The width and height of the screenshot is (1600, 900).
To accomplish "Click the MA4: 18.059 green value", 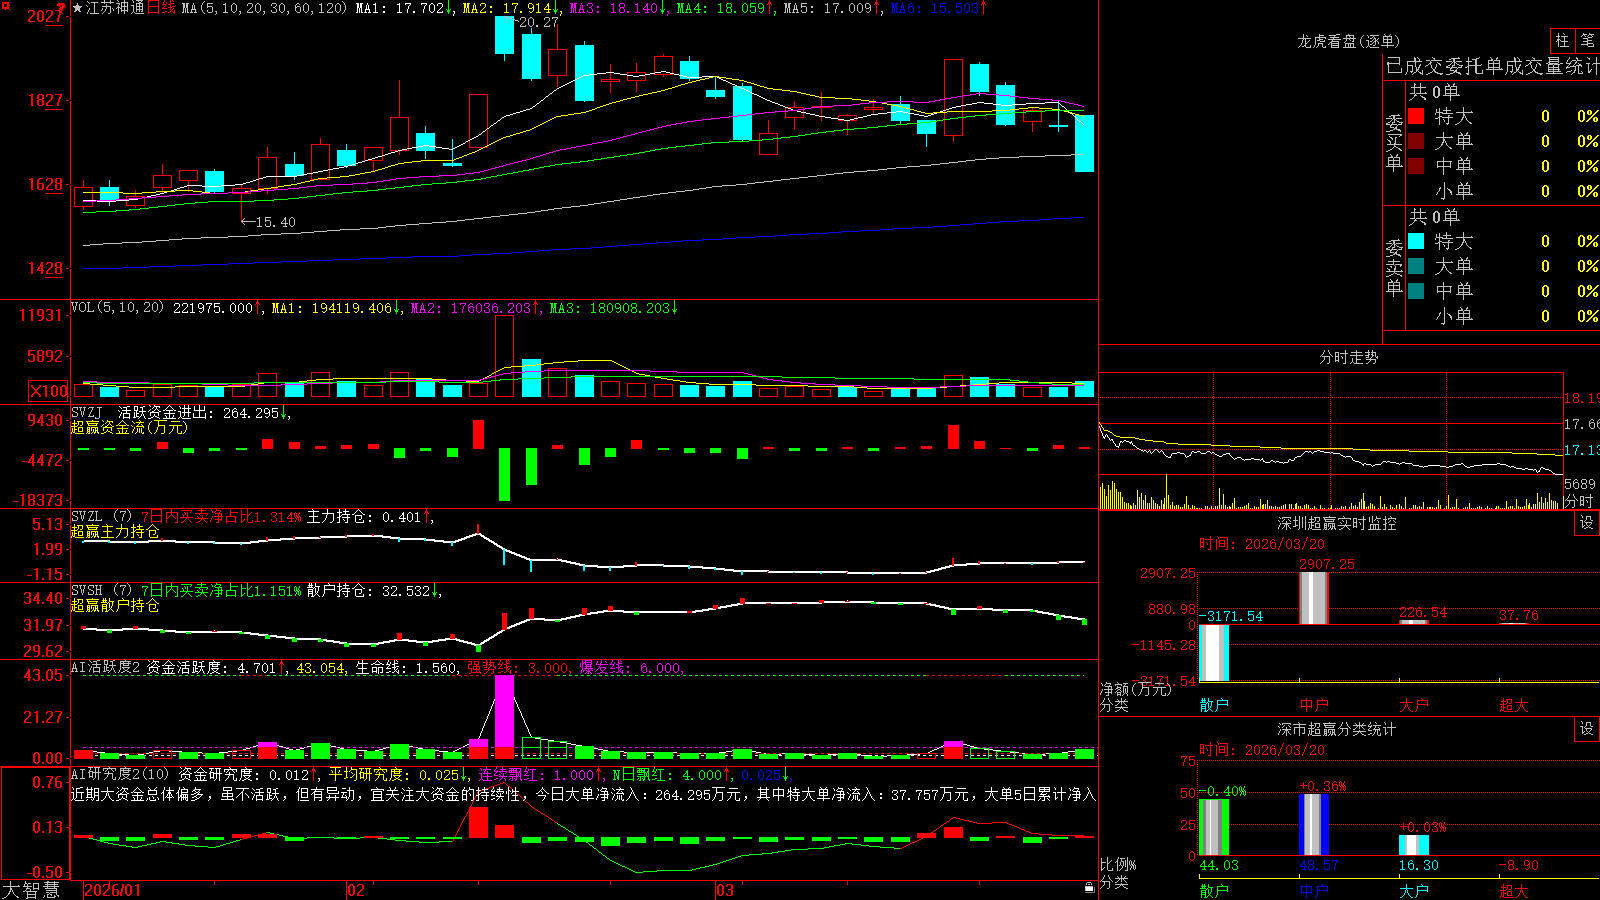I will click(x=726, y=8).
